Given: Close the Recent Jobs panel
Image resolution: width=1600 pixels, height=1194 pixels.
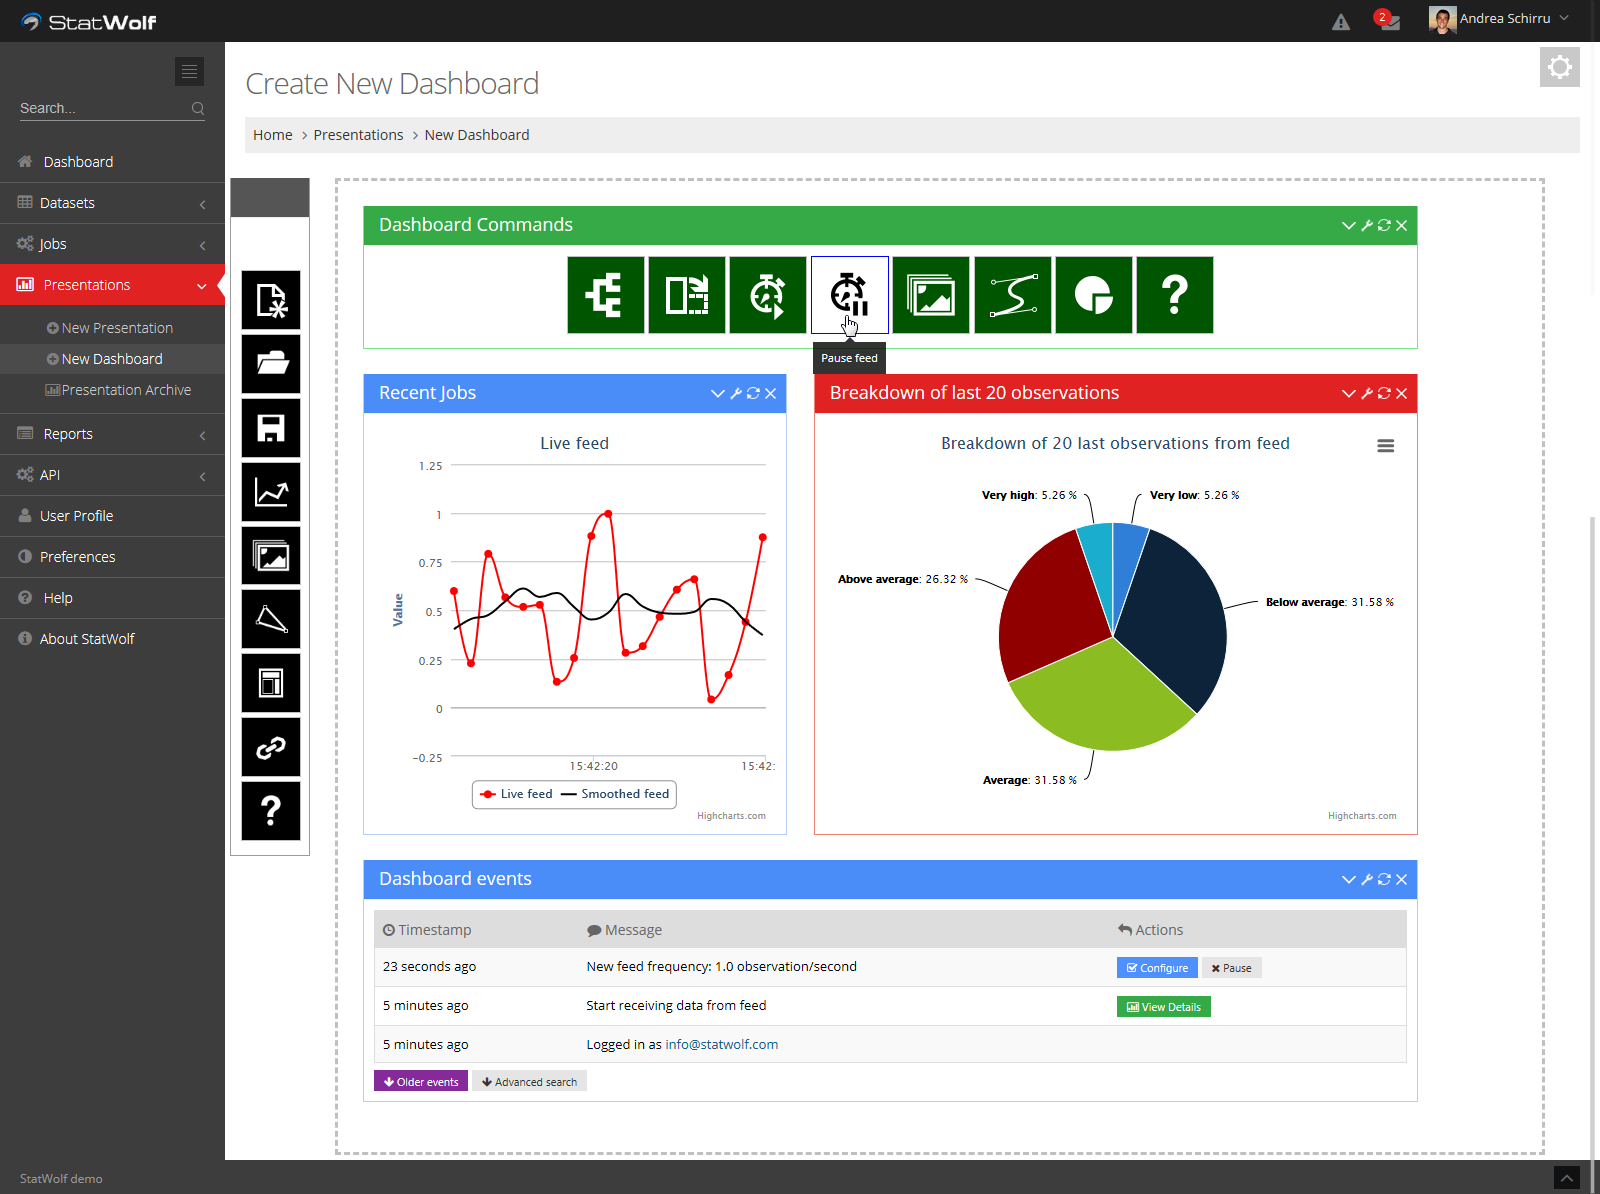Looking at the screenshot, I should 770,394.
